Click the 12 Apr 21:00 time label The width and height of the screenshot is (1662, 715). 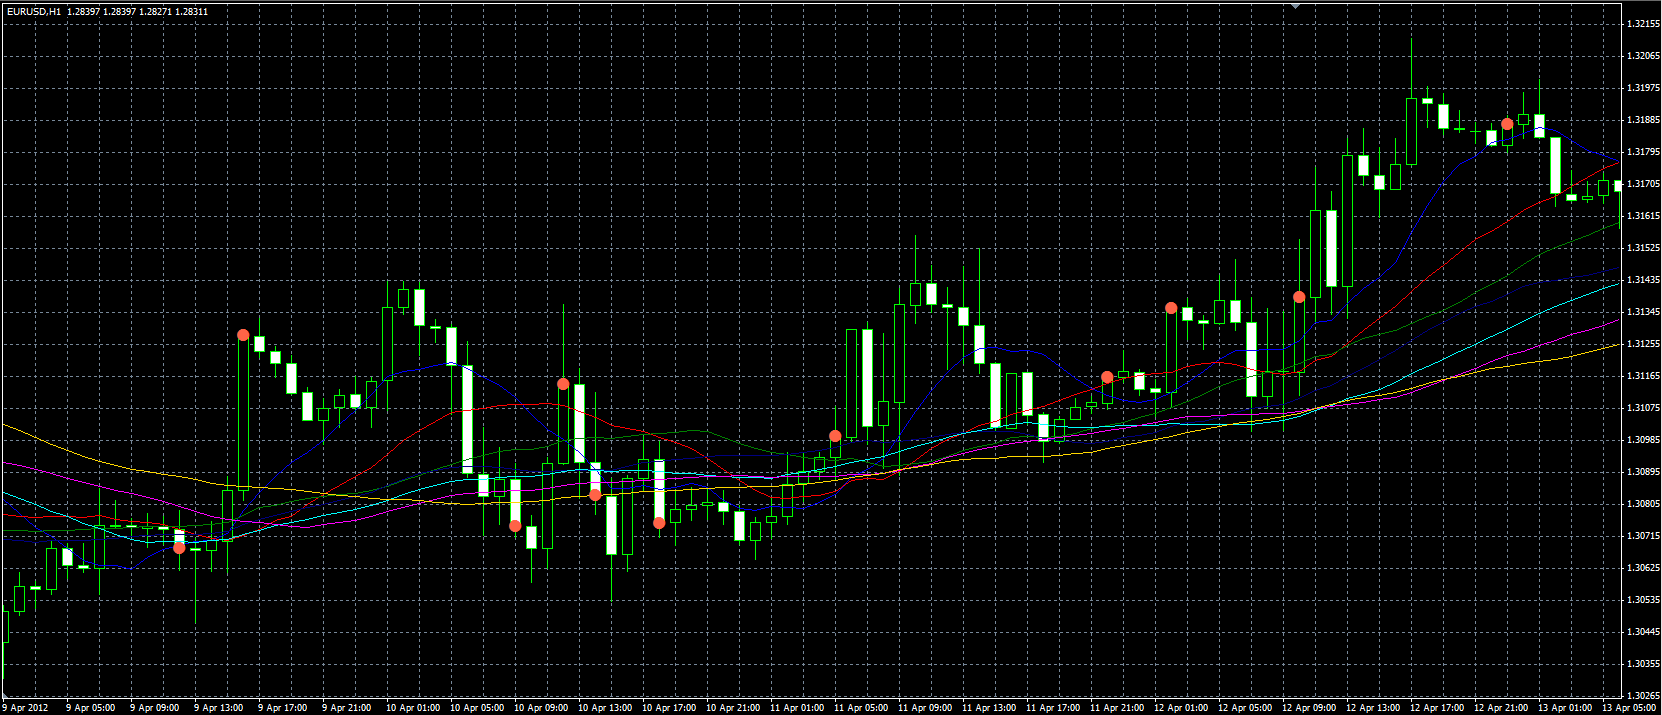tap(1501, 708)
